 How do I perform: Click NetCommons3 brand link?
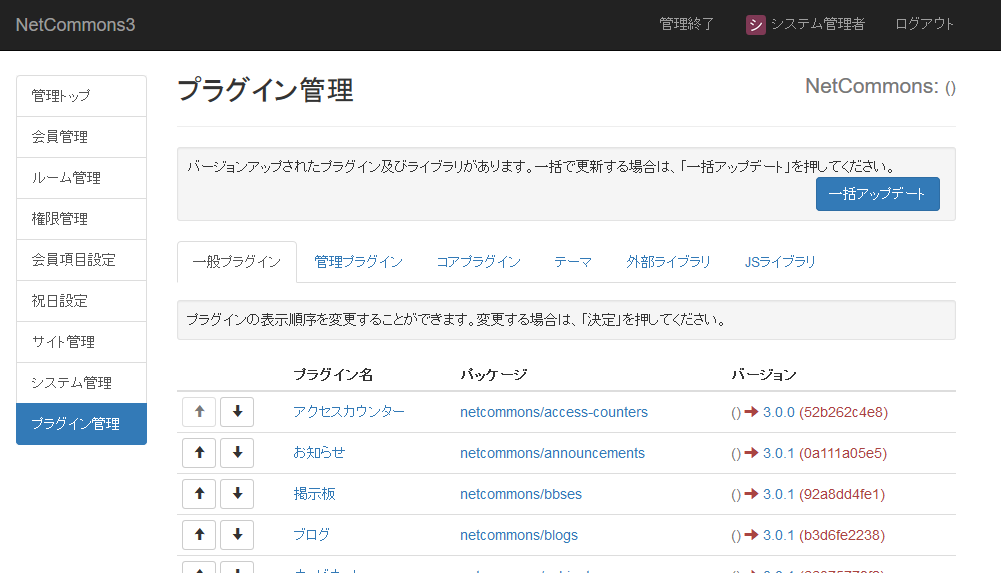[75, 25]
